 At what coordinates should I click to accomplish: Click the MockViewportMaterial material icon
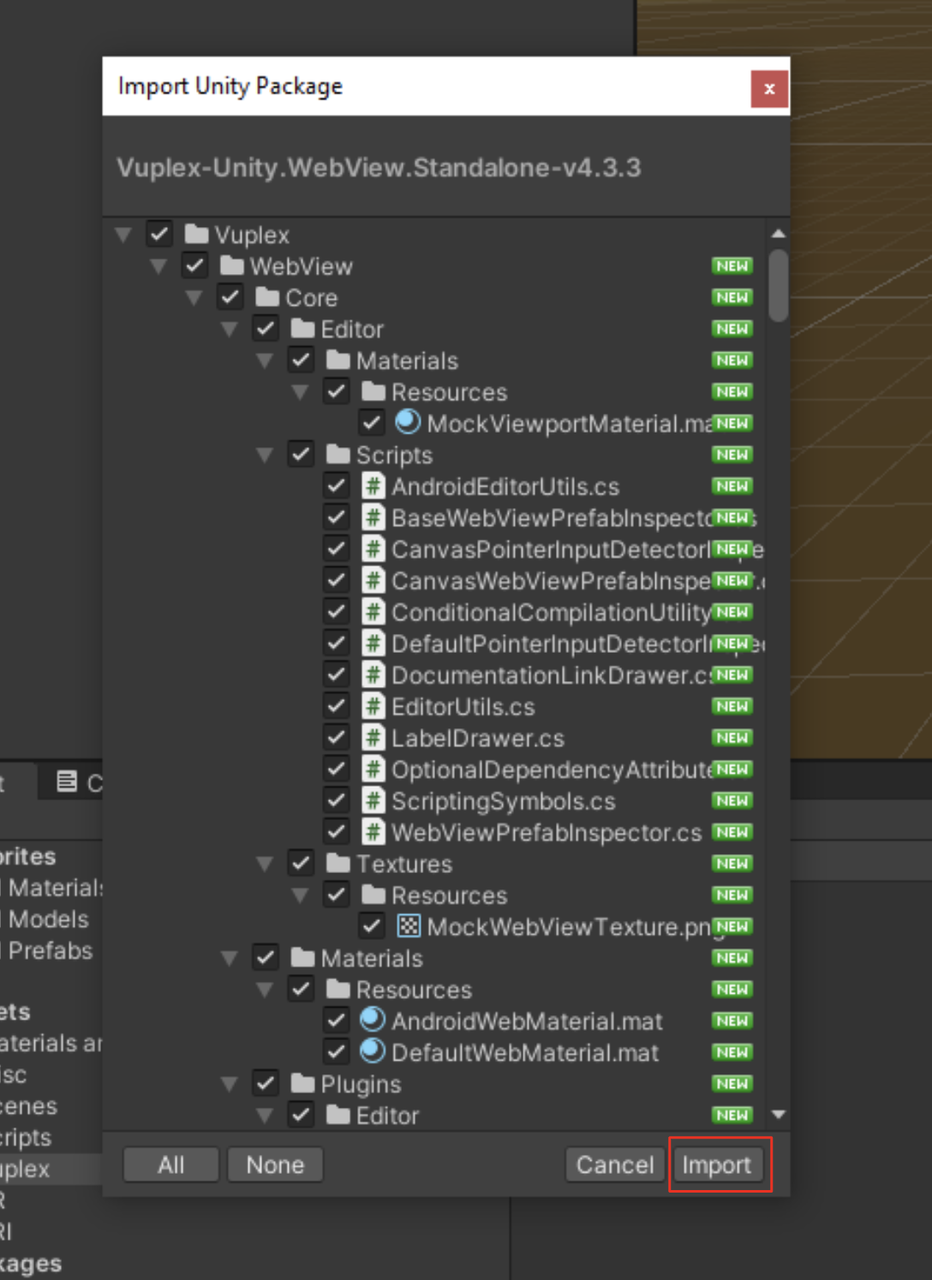(x=408, y=423)
